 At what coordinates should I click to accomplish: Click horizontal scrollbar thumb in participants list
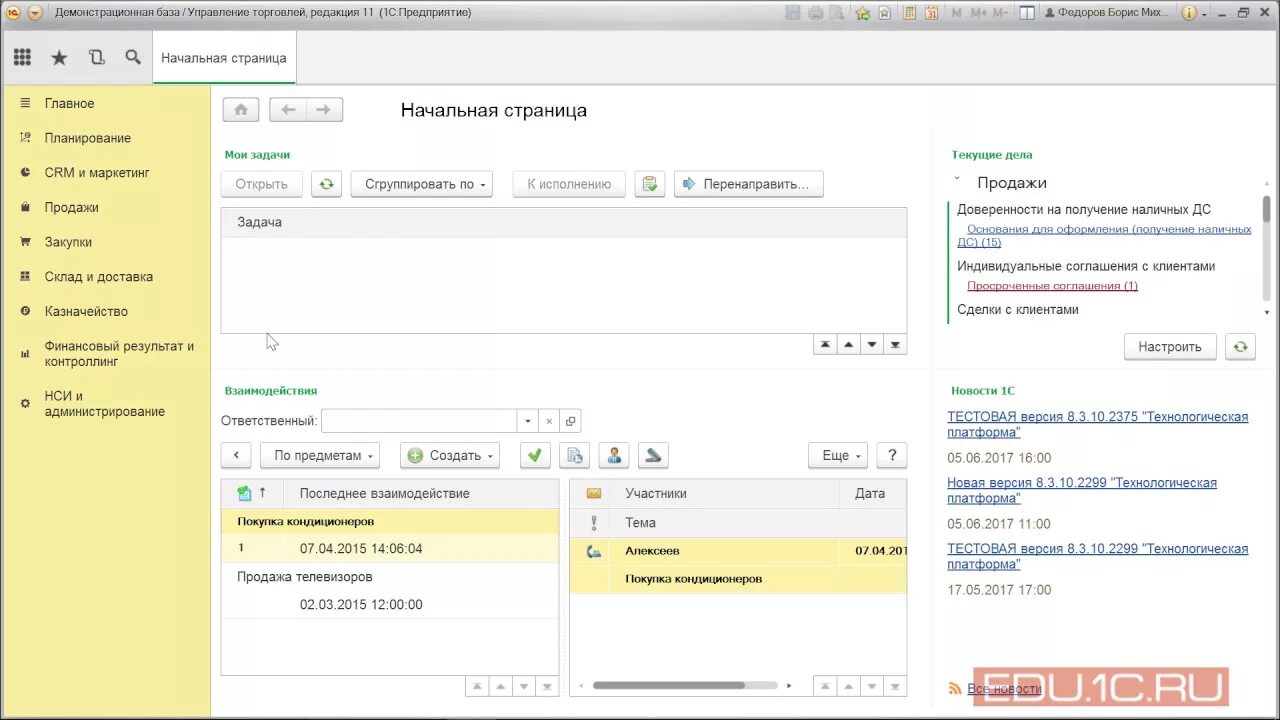668,686
